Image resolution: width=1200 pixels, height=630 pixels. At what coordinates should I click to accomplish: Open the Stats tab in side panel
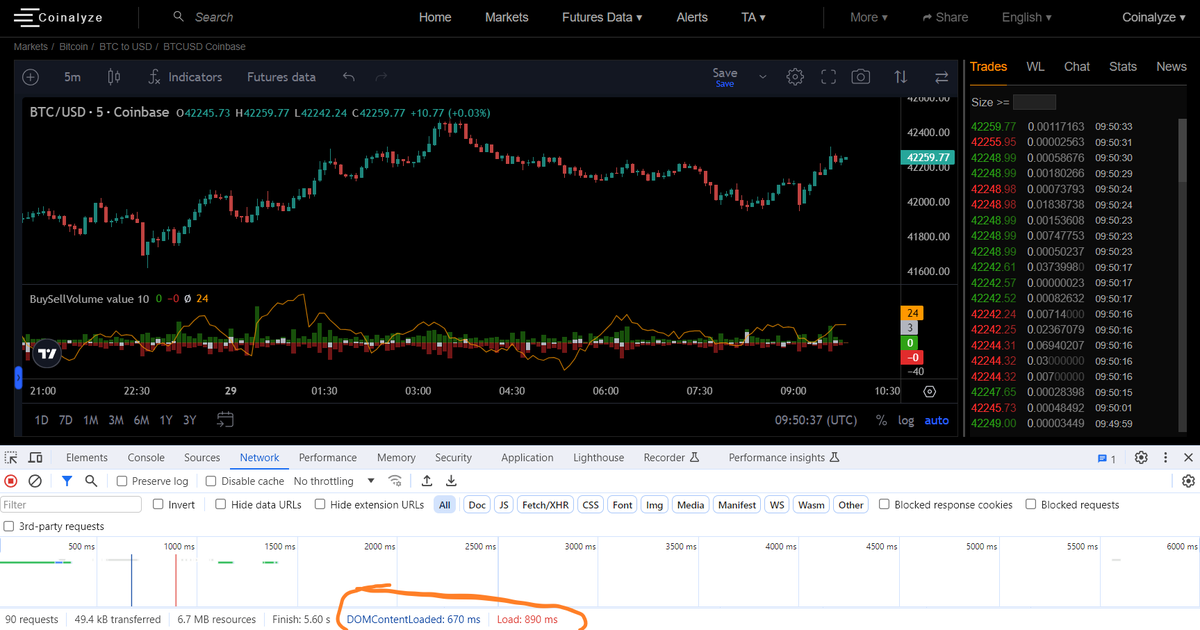pyautogui.click(x=1123, y=66)
